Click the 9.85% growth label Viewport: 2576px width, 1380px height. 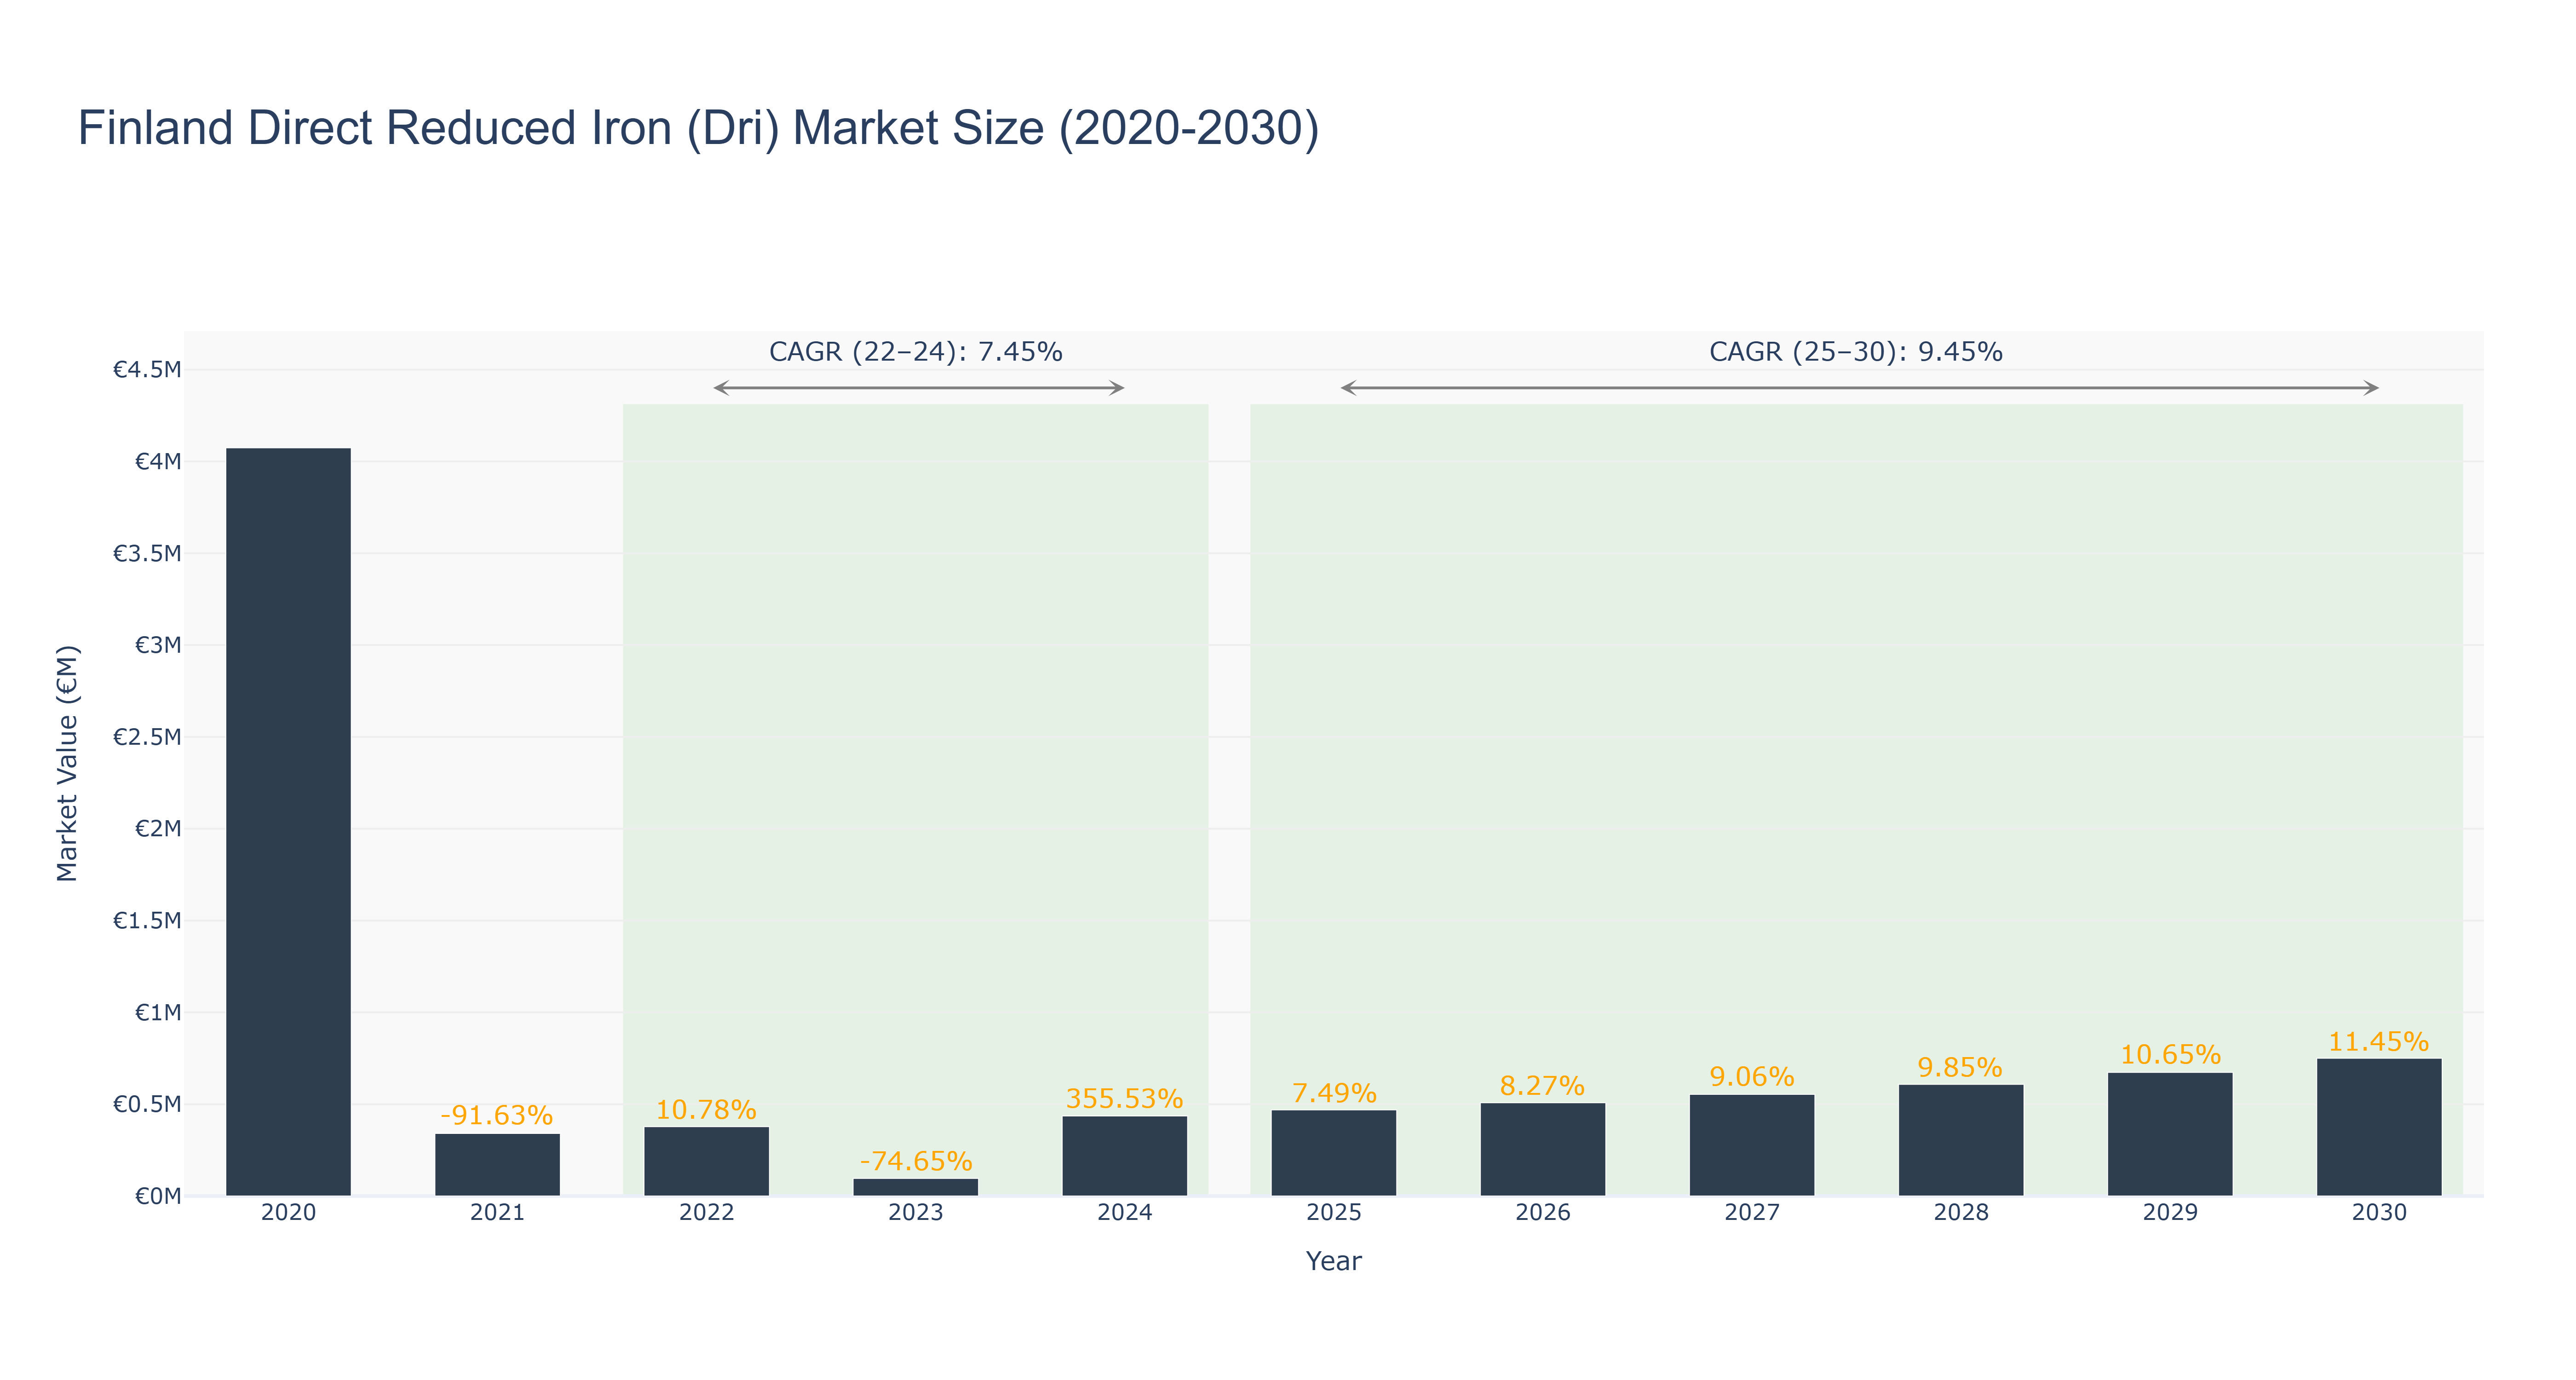pos(1960,1067)
